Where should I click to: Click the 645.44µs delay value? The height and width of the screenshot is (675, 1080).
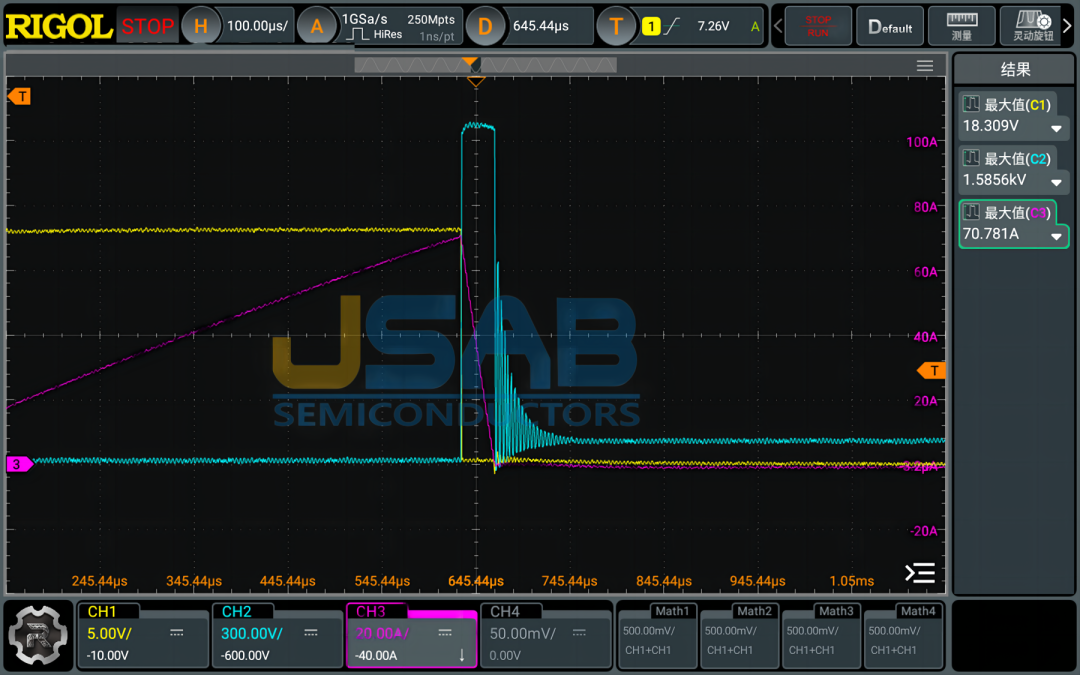(541, 26)
